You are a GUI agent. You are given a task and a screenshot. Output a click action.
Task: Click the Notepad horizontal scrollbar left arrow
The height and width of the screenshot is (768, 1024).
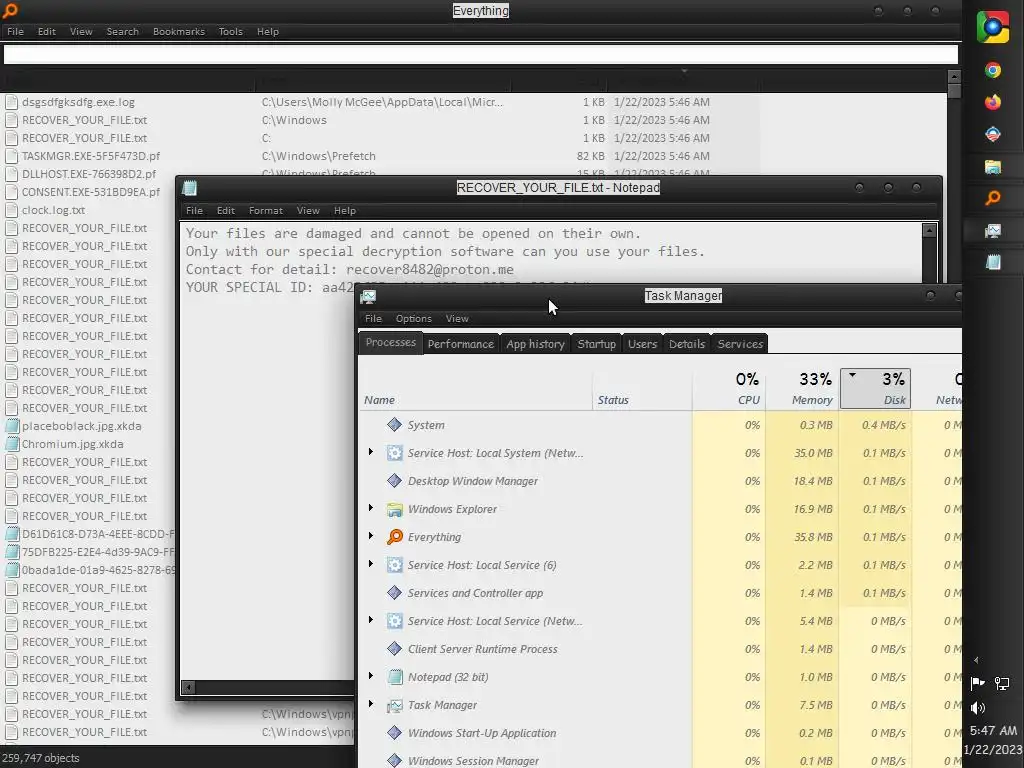pyautogui.click(x=188, y=687)
